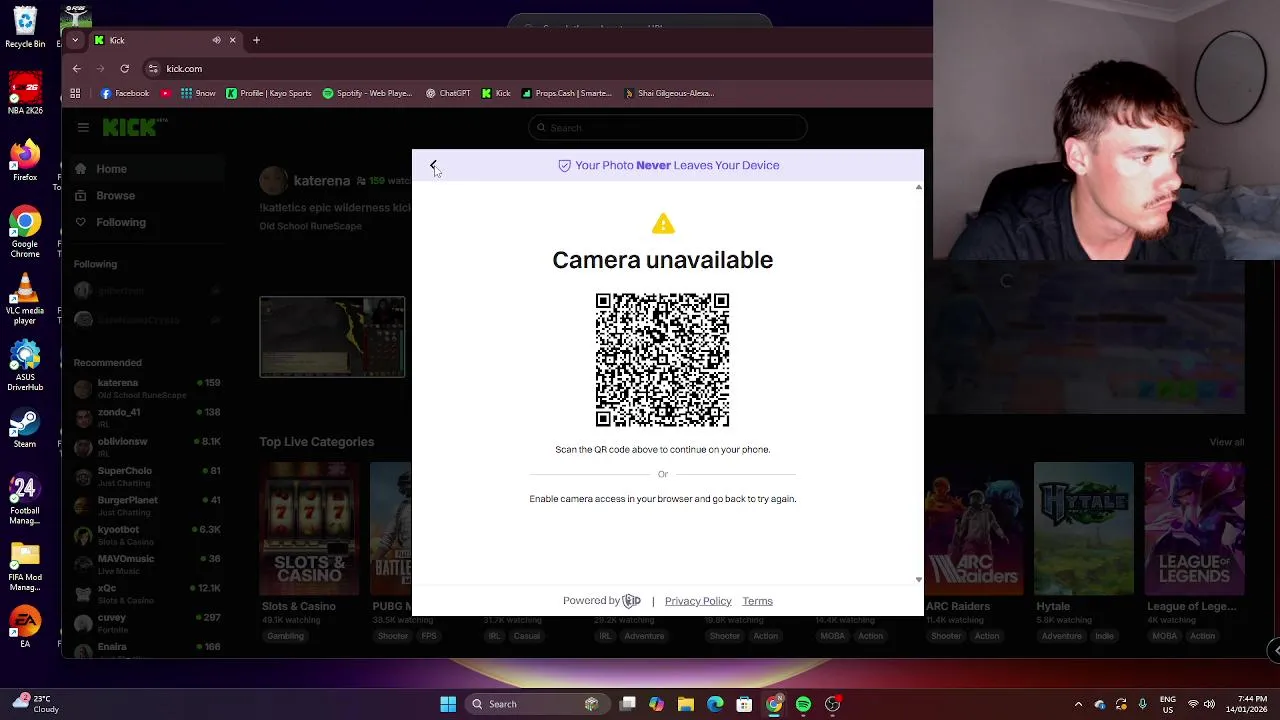Open the Facebook bookmark

(125, 93)
